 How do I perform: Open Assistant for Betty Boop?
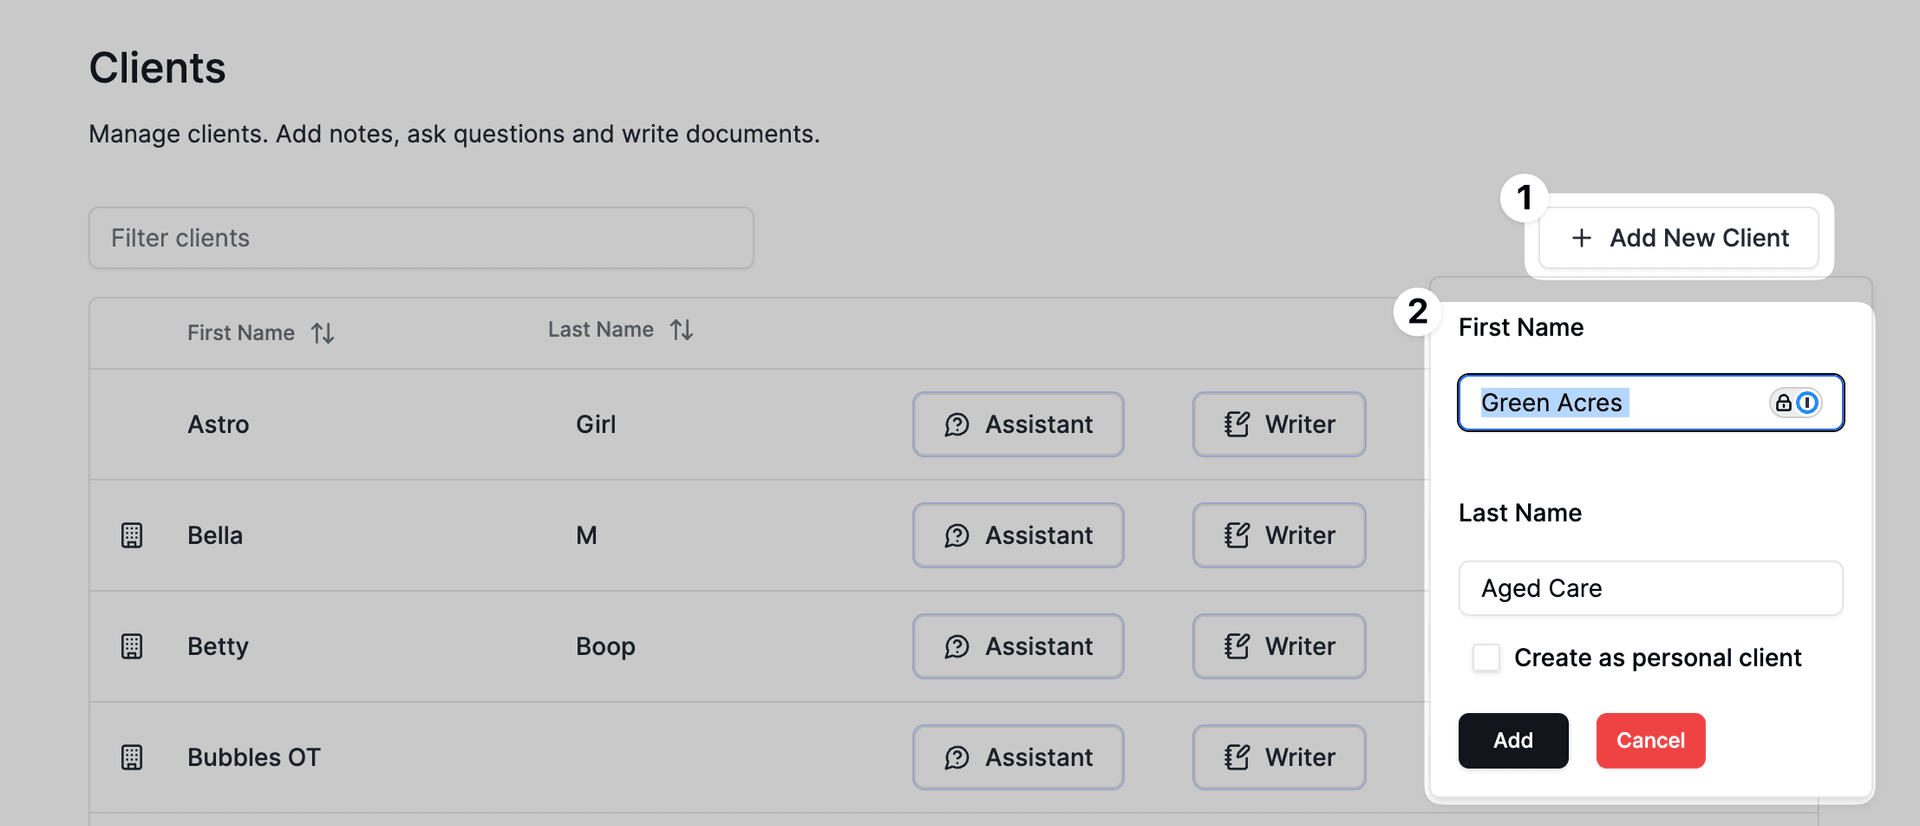tap(1018, 646)
